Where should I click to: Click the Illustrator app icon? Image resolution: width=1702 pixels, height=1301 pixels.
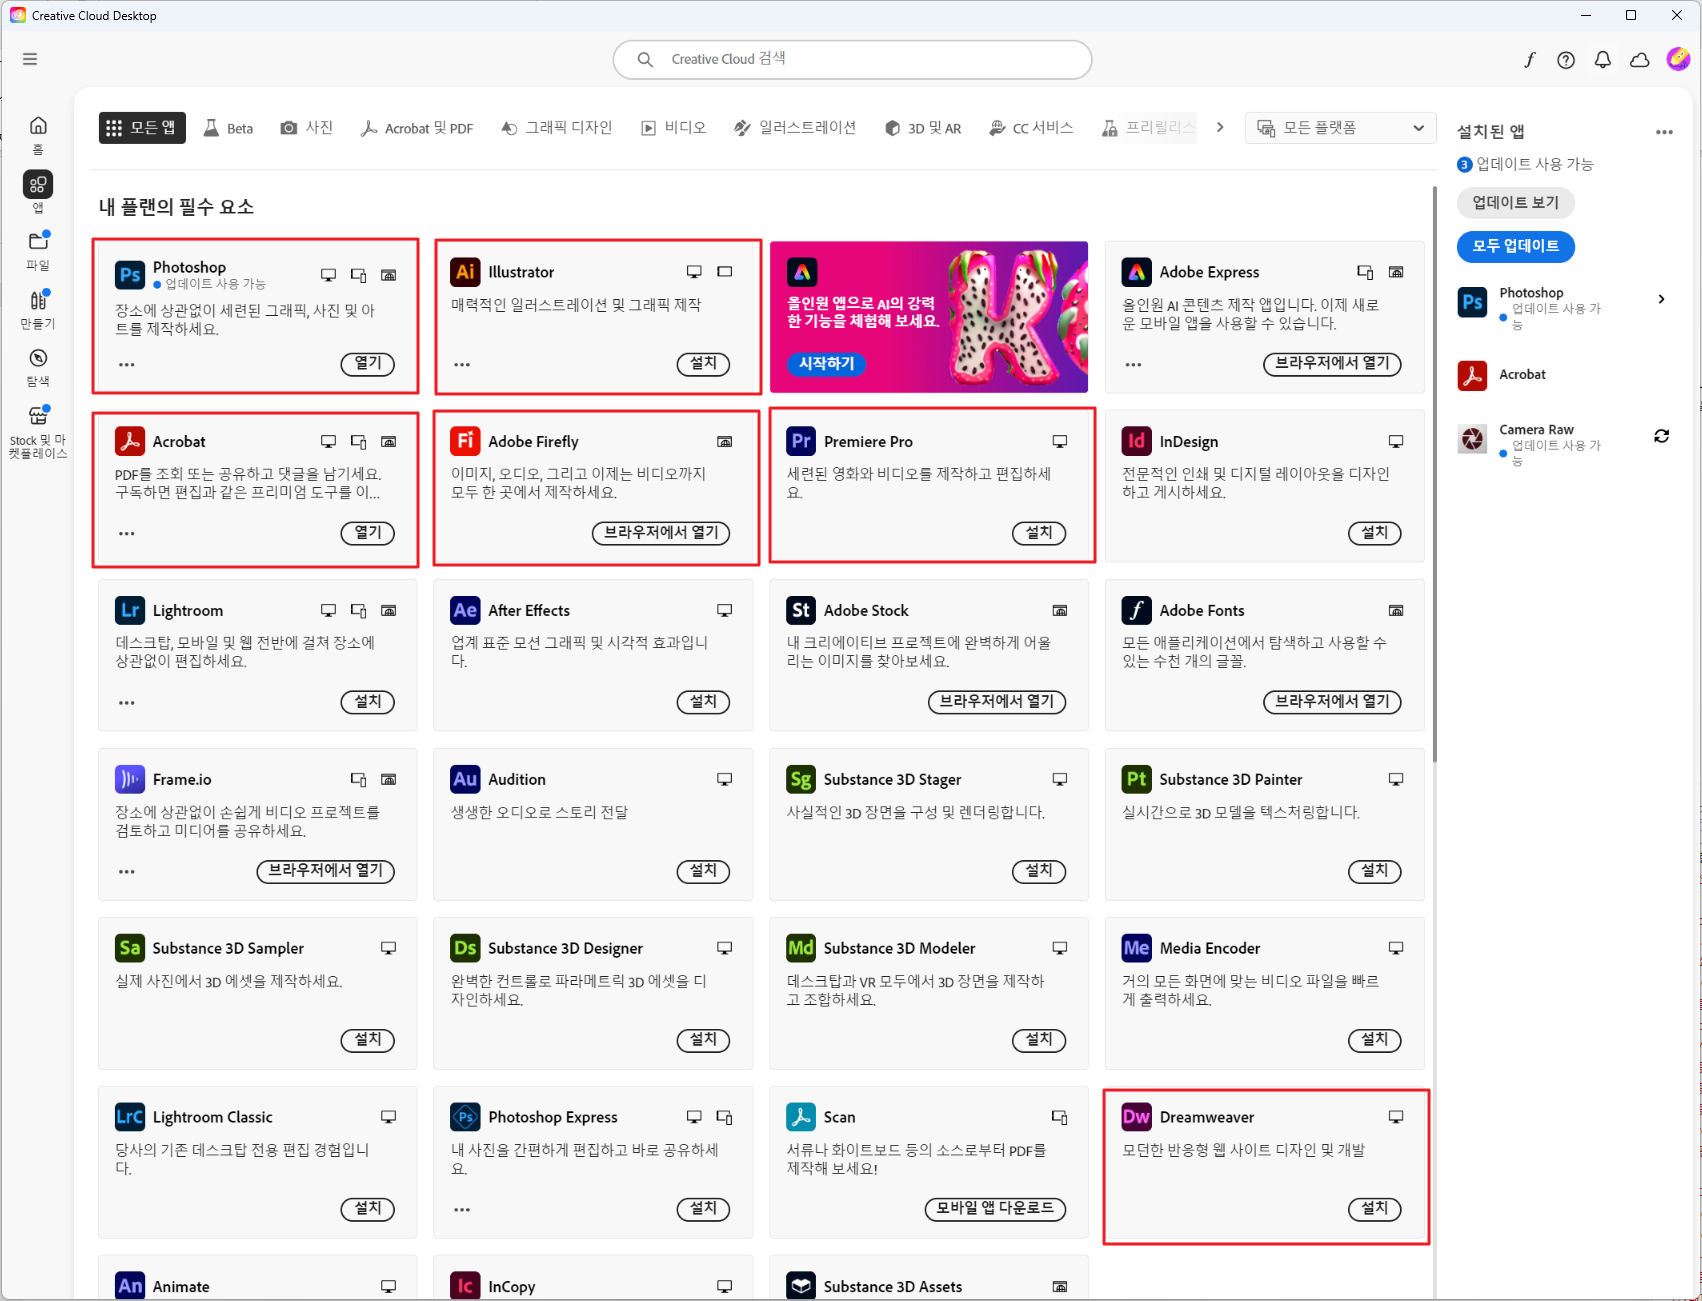[x=466, y=272]
